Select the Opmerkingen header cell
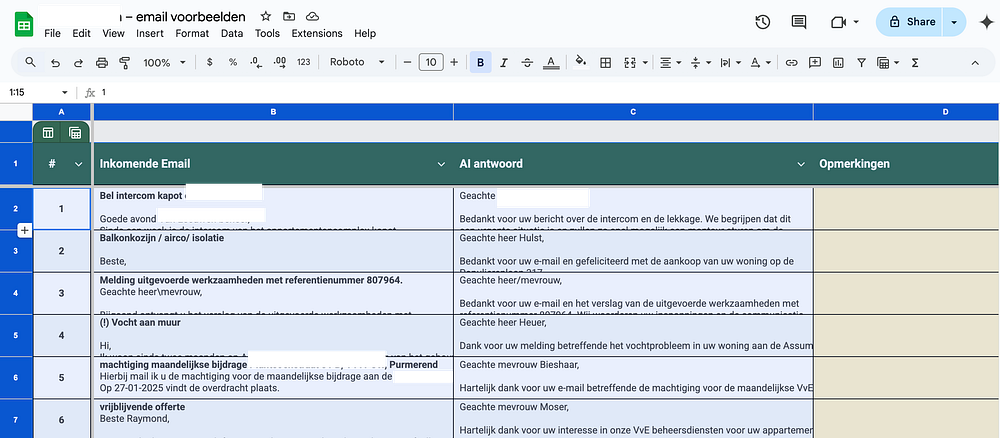1000x438 pixels. (x=907, y=164)
